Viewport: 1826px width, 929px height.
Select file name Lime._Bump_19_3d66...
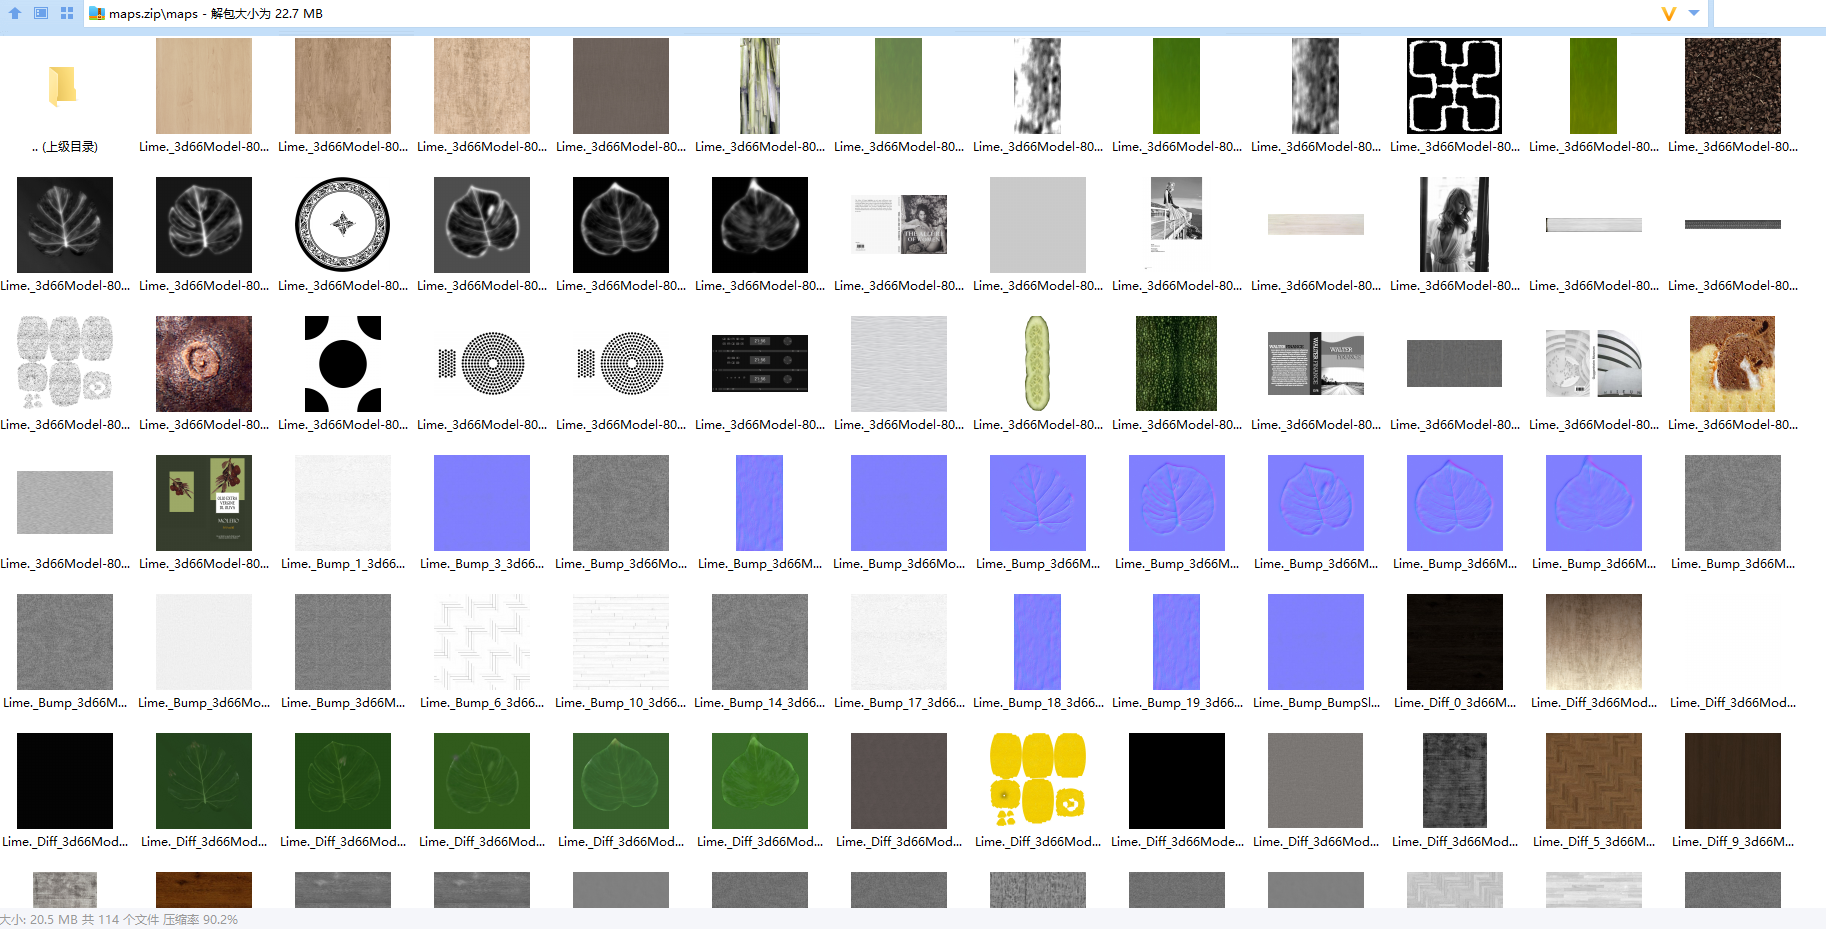tap(1177, 703)
